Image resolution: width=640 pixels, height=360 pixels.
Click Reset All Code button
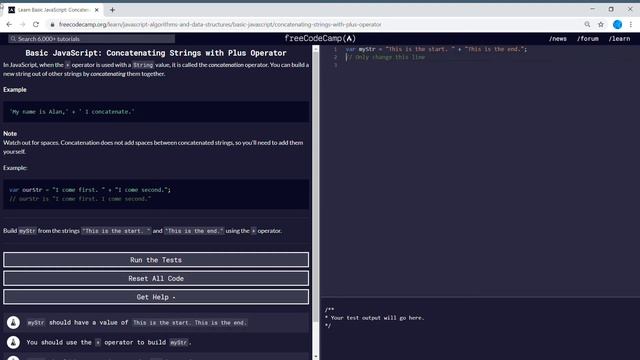(x=156, y=278)
